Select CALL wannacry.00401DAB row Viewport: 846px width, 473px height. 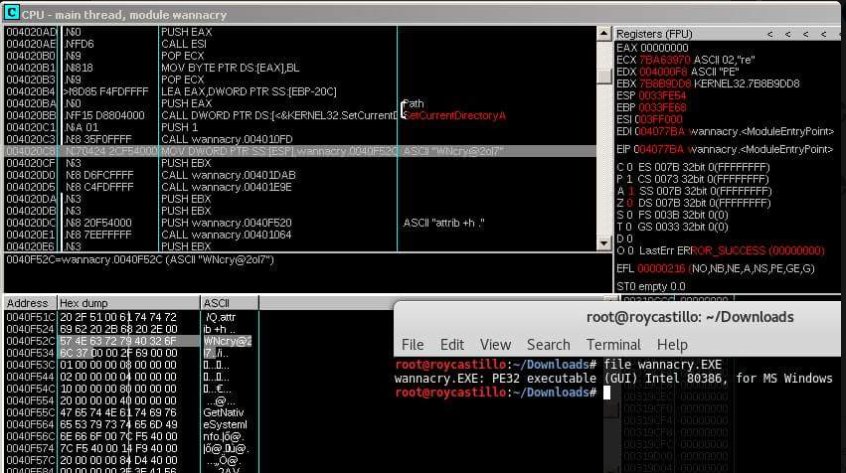[x=300, y=175]
